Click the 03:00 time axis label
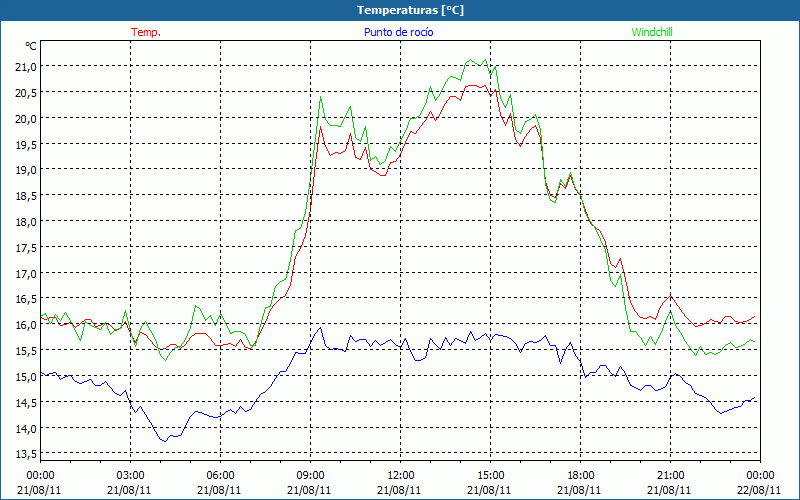Viewport: 800px width, 500px height. [130, 475]
